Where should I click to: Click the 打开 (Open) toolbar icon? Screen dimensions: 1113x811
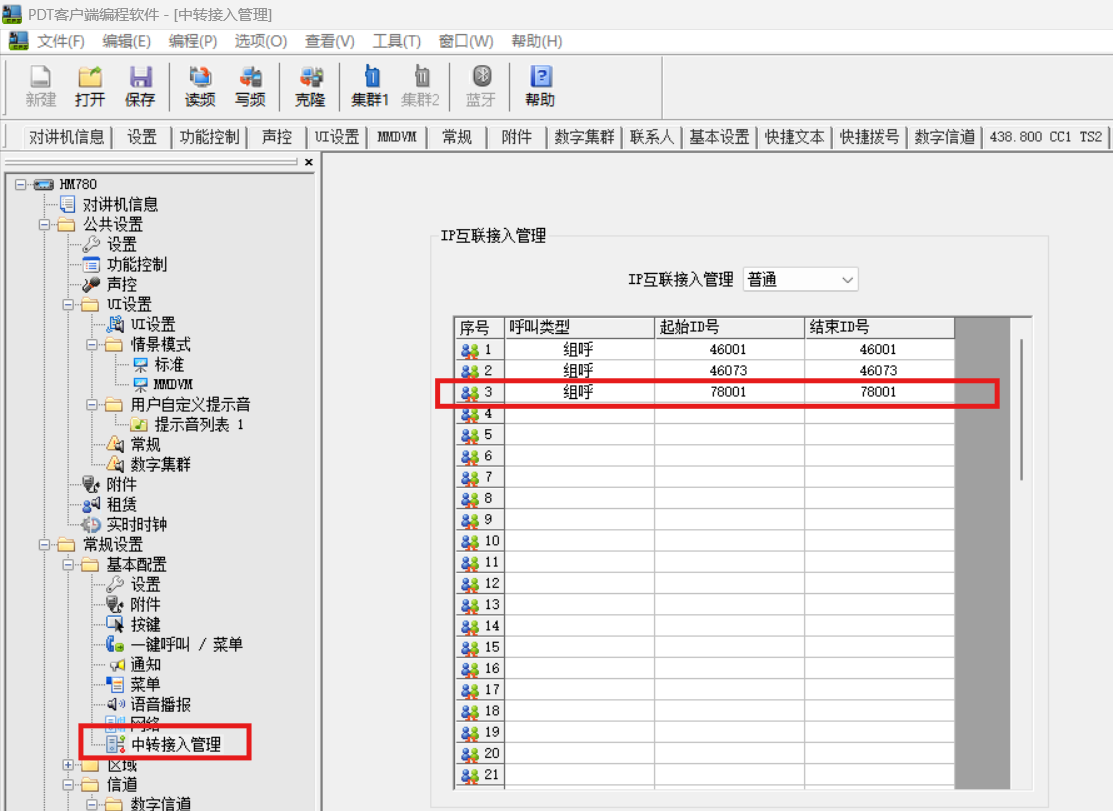(x=90, y=86)
